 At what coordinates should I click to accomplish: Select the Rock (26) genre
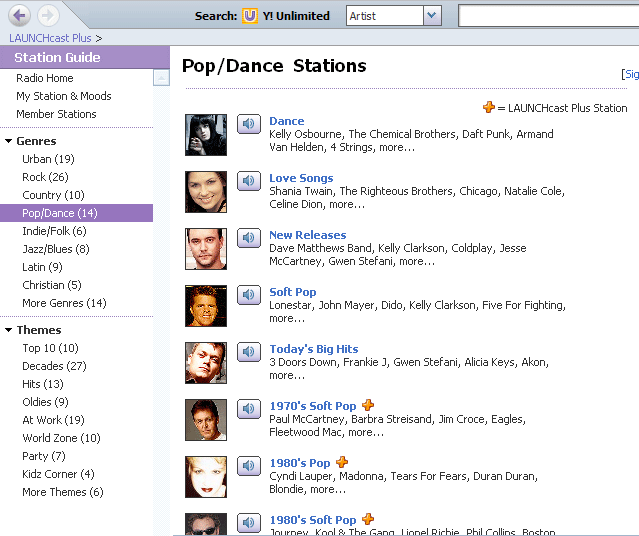[x=45, y=177]
